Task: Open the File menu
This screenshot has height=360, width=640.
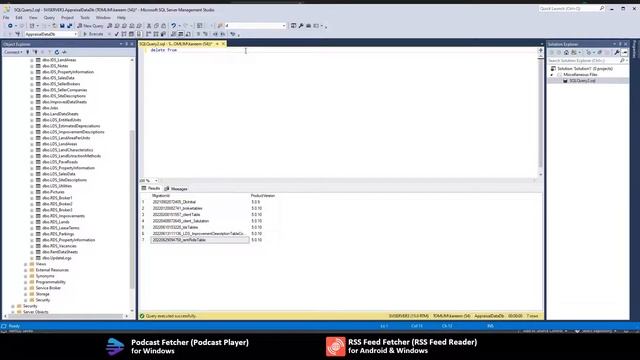Action: click(6, 18)
